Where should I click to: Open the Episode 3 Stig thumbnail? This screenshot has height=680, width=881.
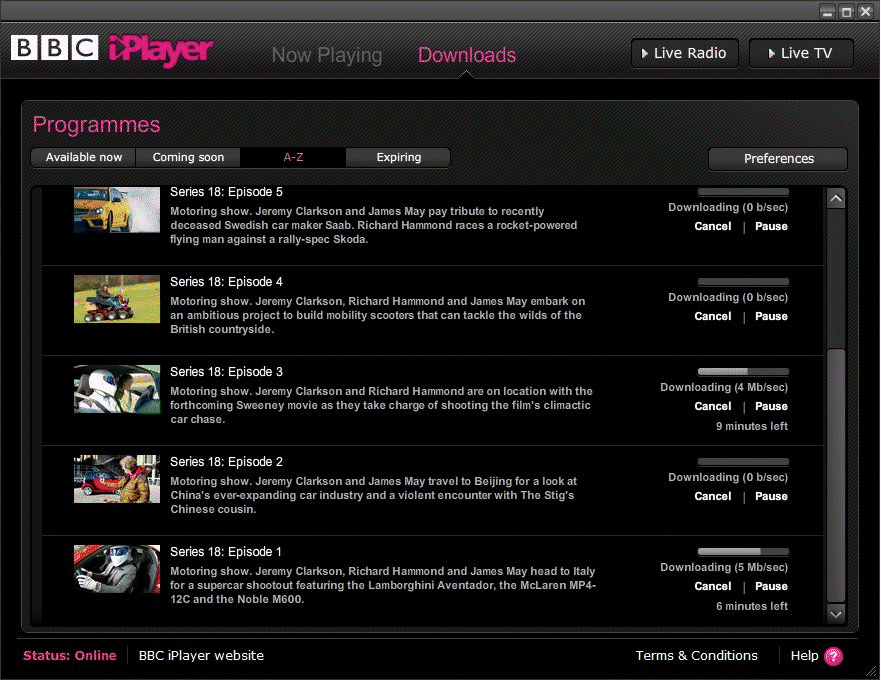[117, 389]
